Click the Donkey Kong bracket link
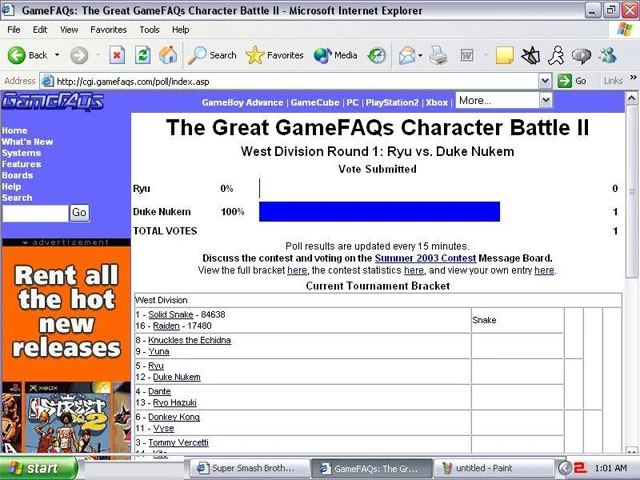 pos(174,417)
